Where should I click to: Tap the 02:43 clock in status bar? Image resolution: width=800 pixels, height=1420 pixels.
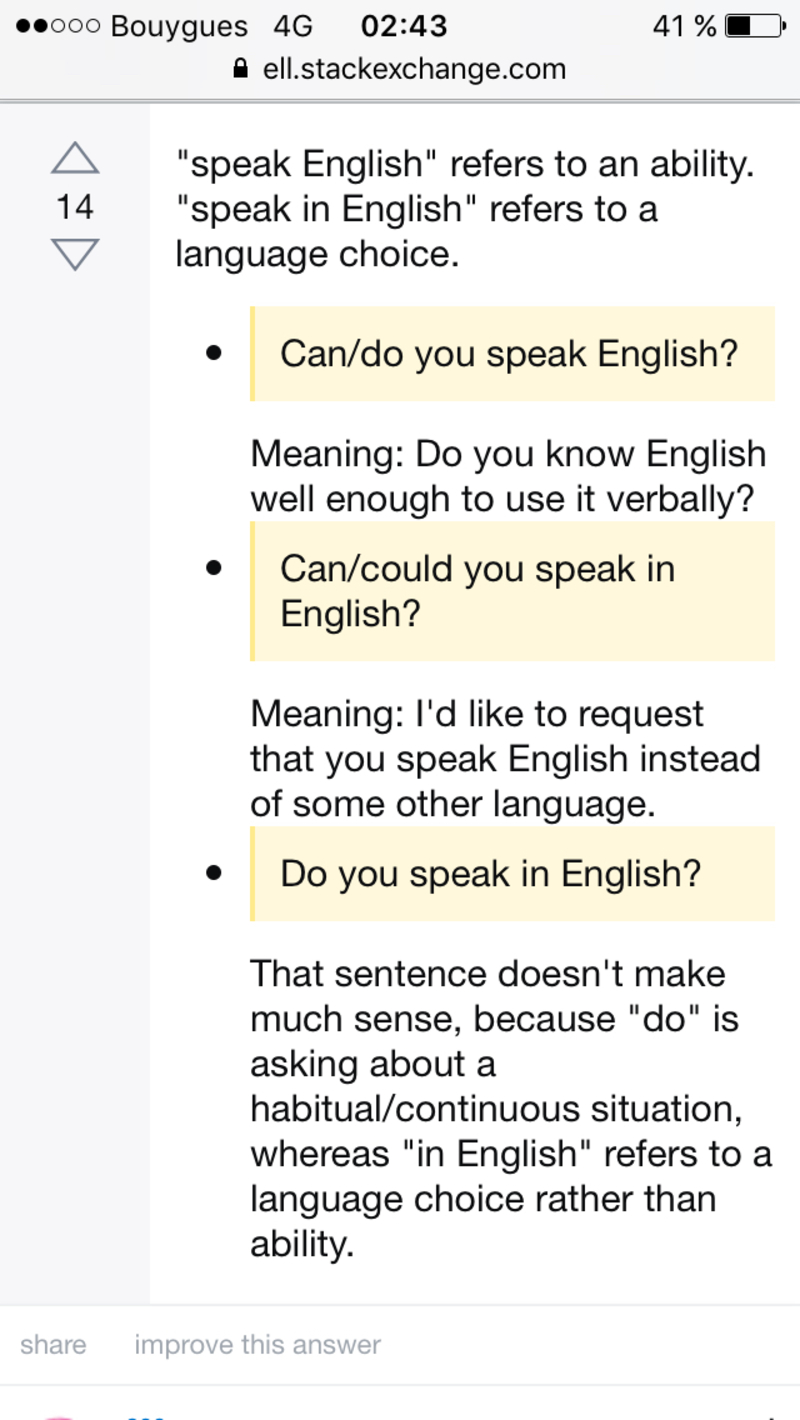click(x=403, y=26)
